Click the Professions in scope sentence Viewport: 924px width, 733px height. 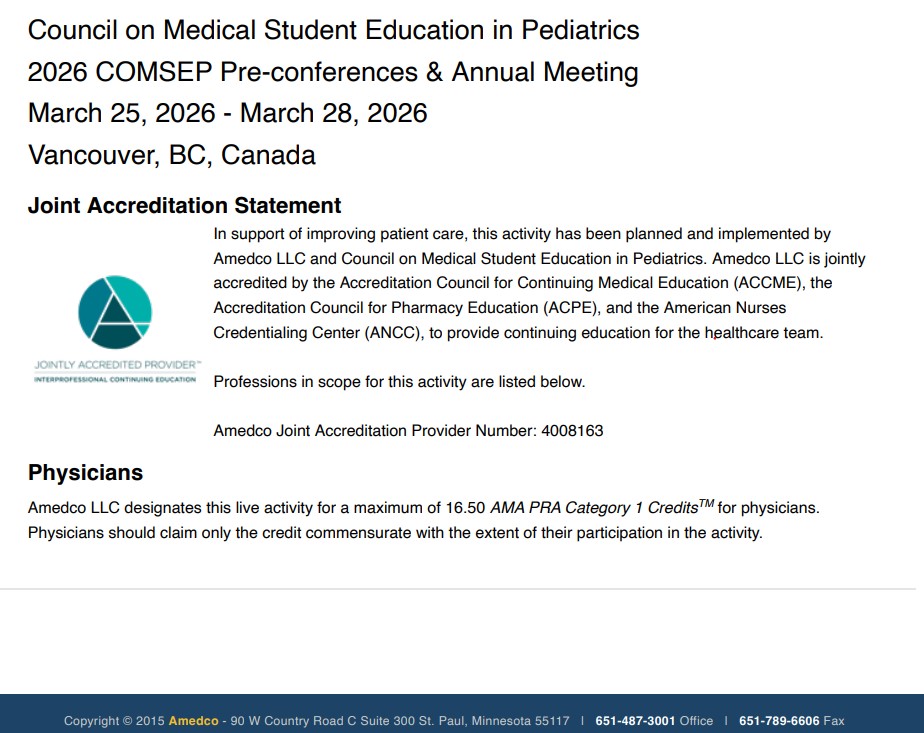(399, 382)
